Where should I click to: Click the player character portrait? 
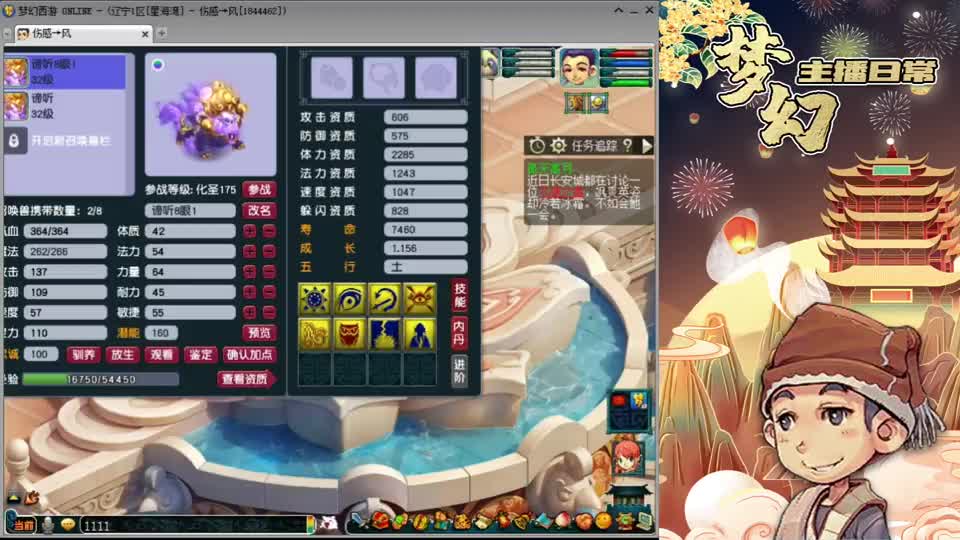click(x=578, y=68)
